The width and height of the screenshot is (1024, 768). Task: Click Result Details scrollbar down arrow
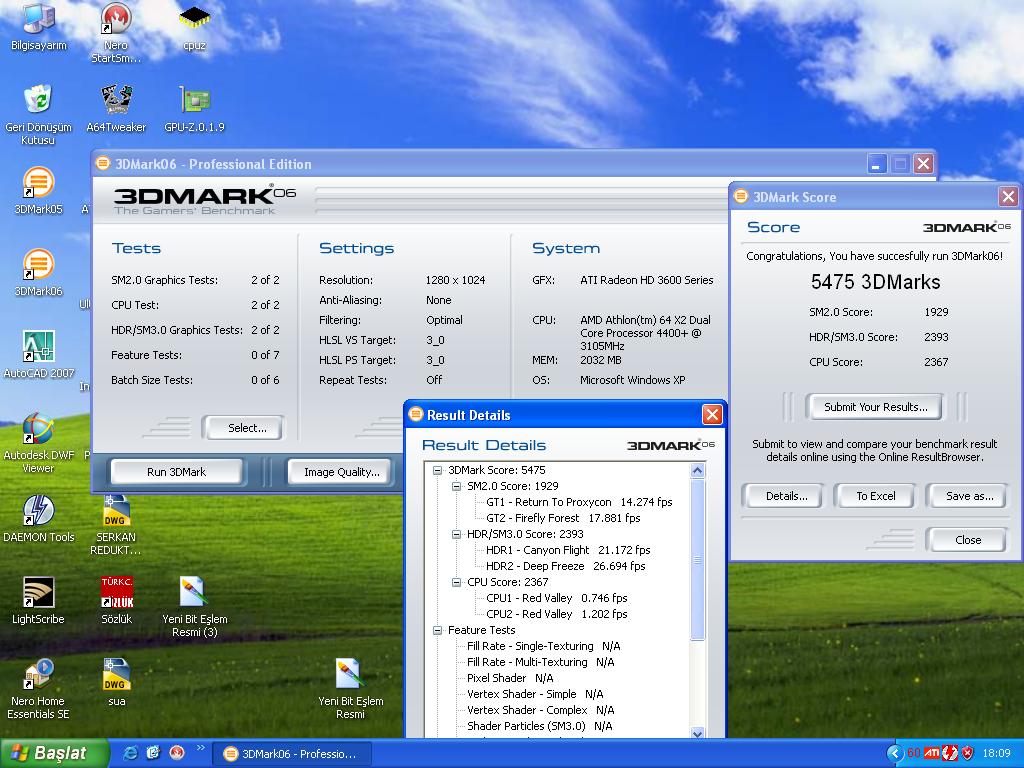[697, 733]
